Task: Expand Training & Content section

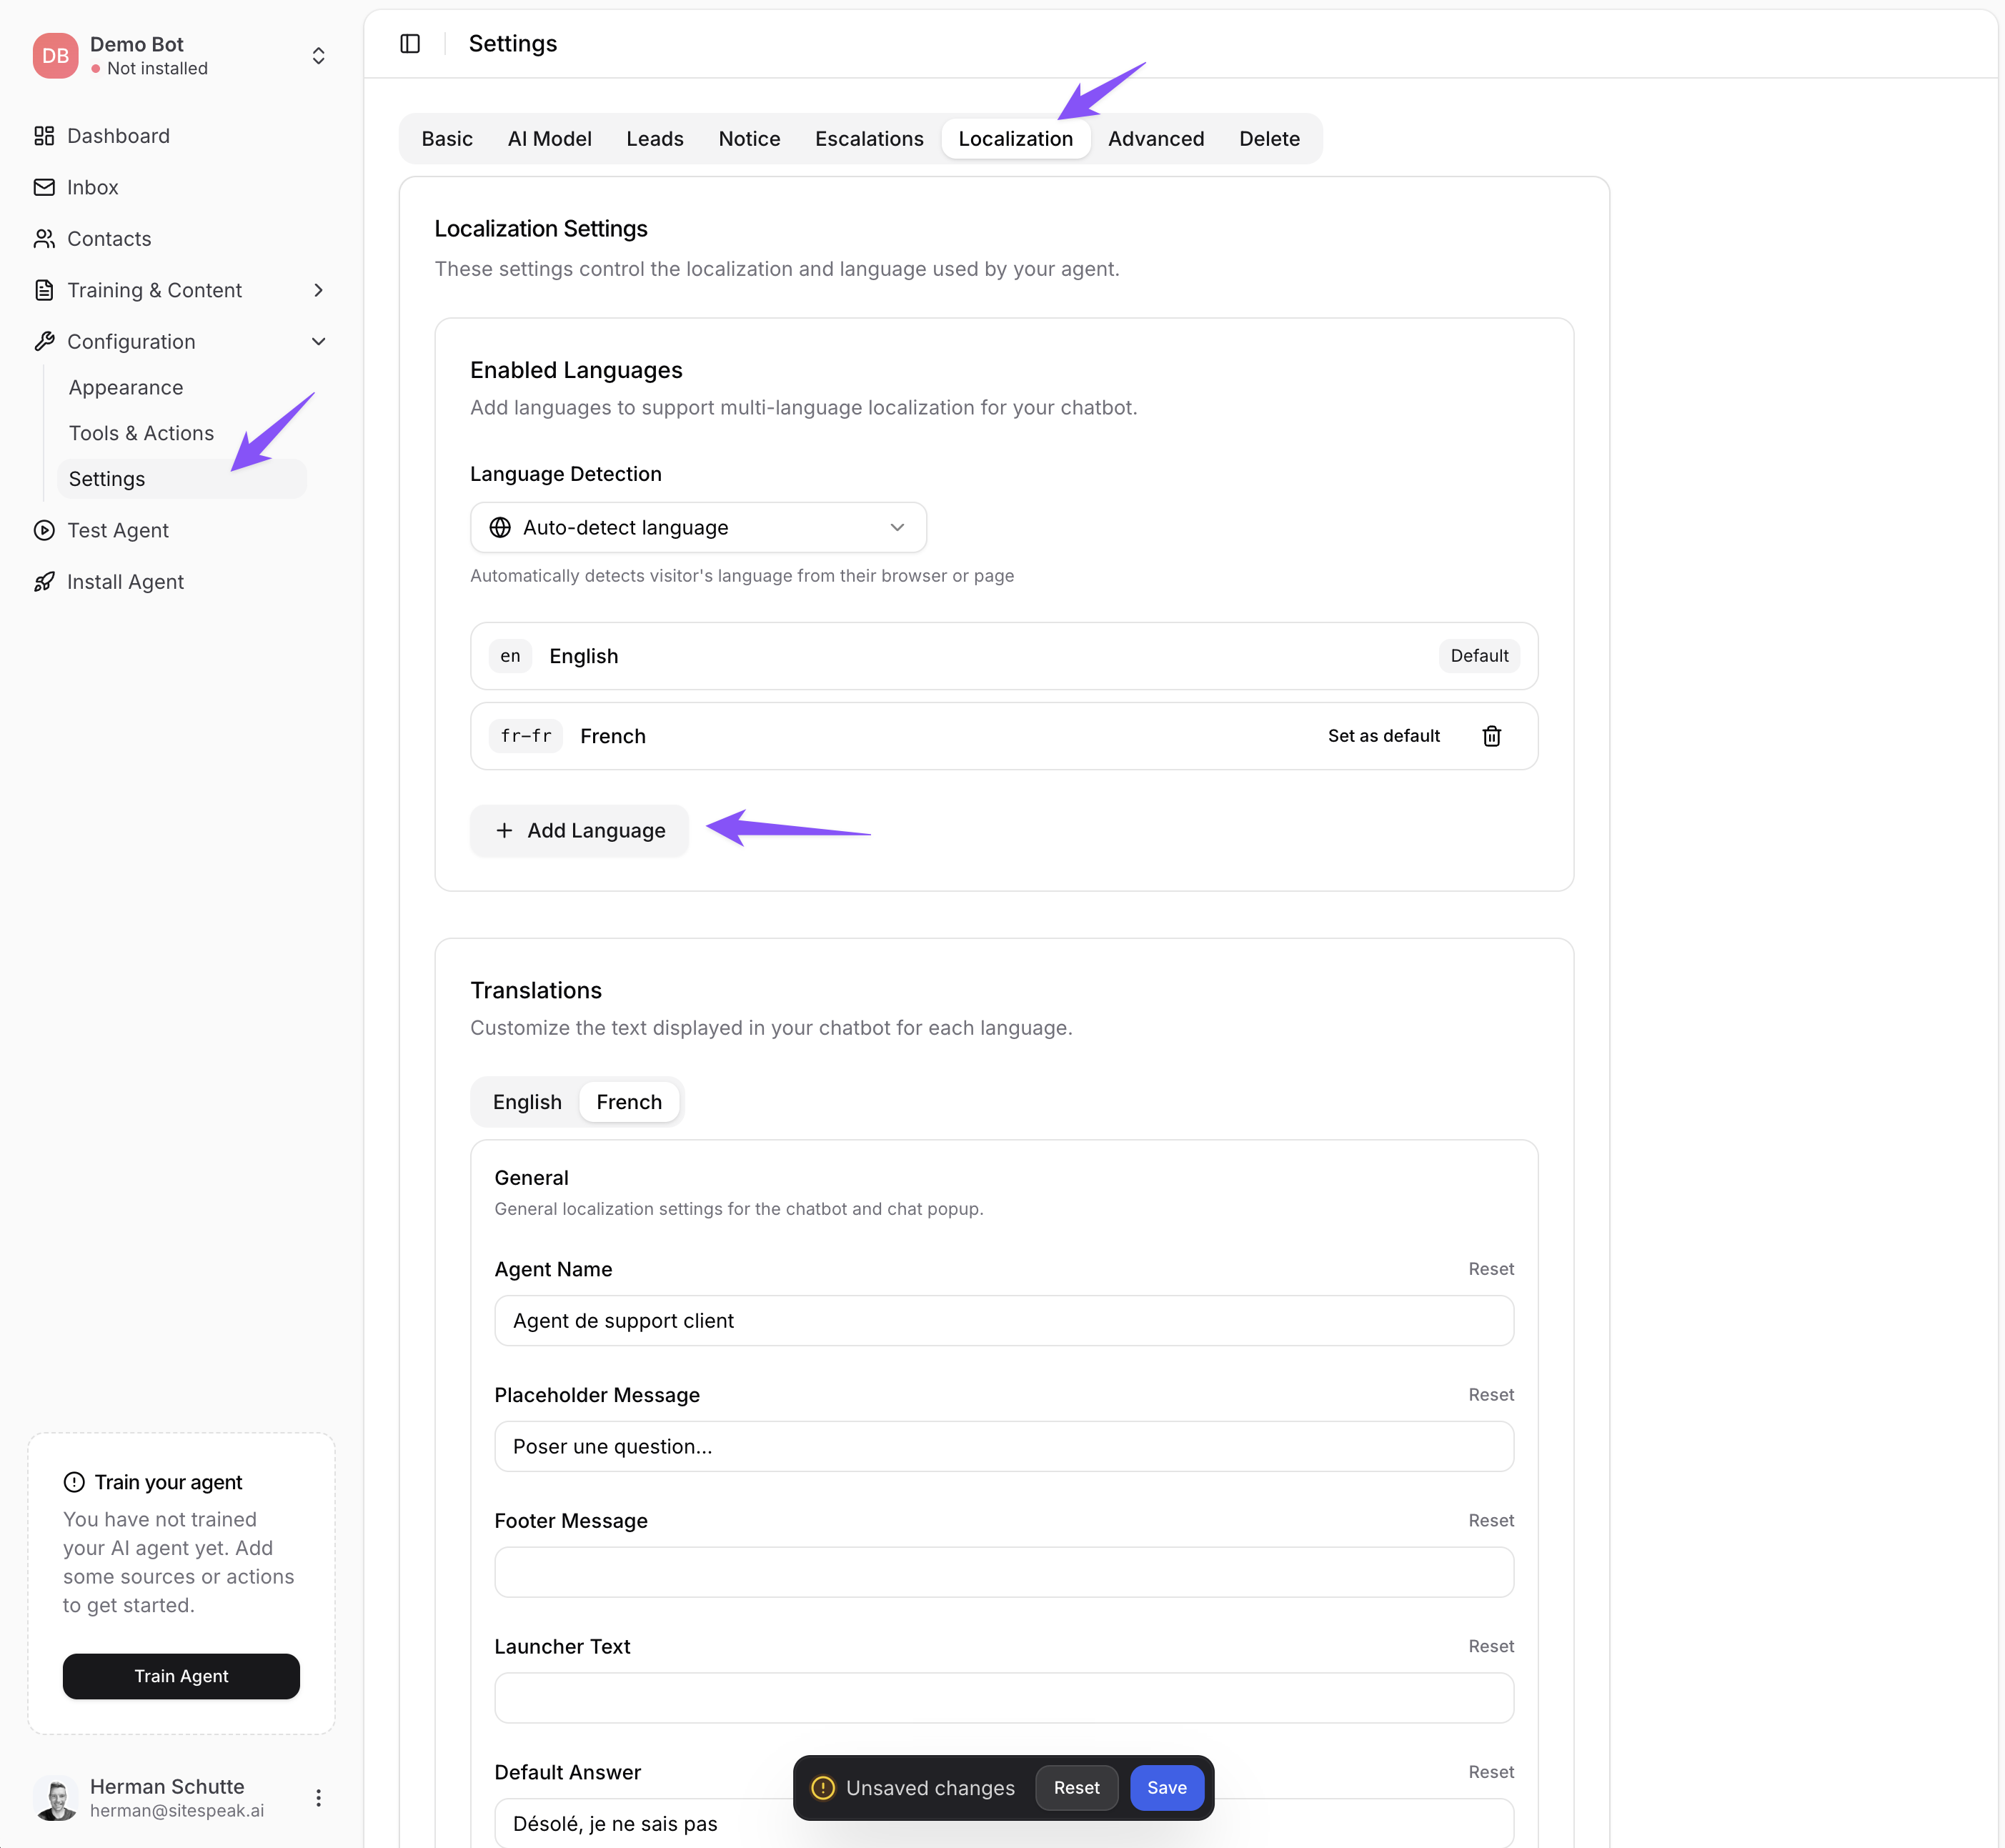Action: [318, 290]
